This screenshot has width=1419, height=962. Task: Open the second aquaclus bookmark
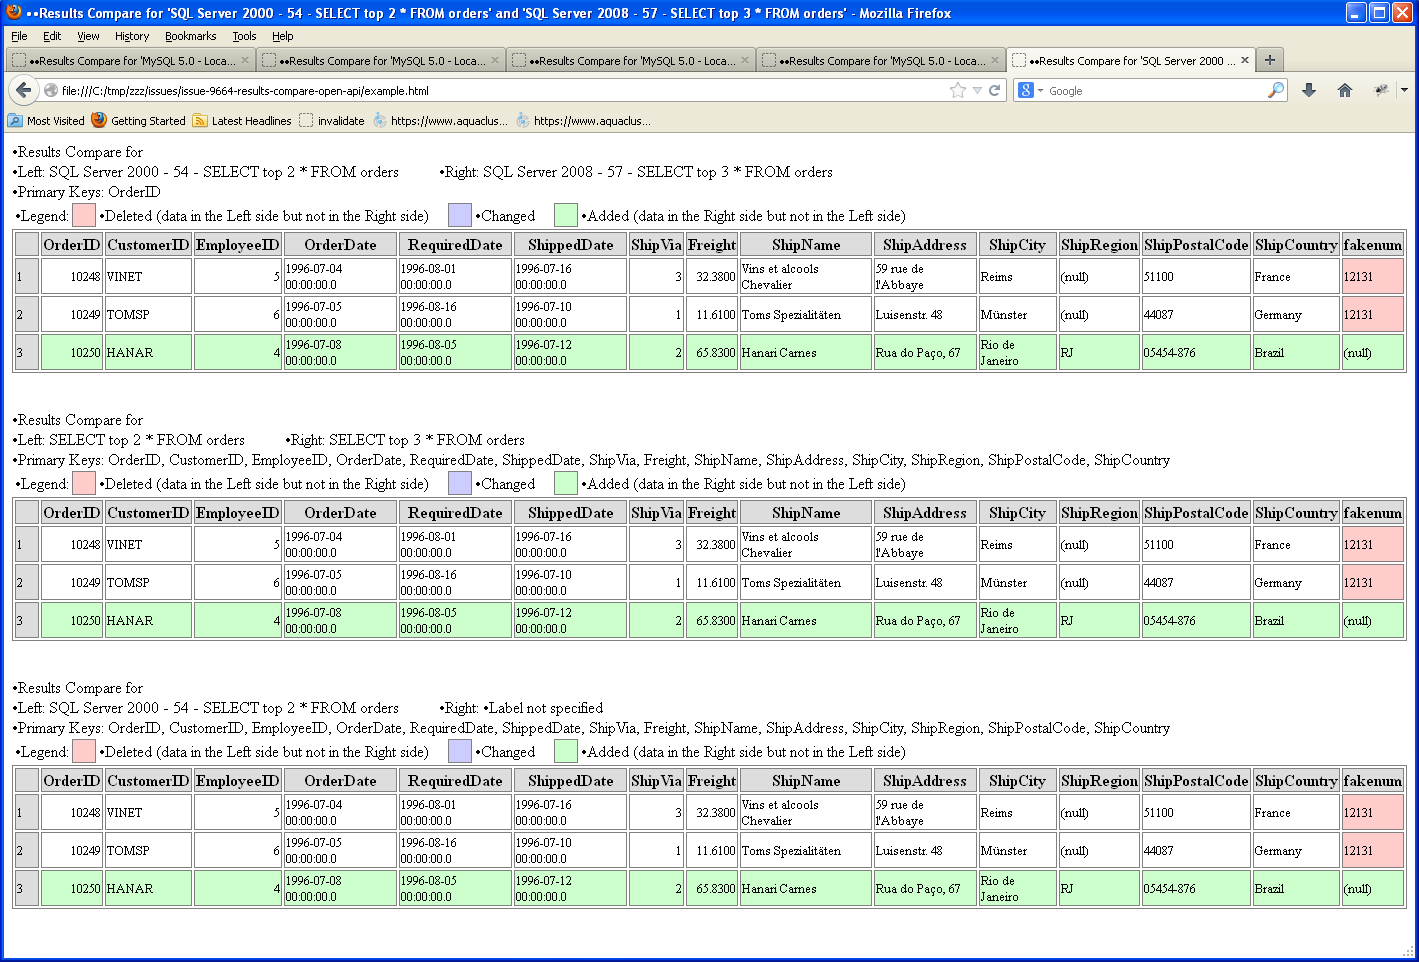coord(583,121)
